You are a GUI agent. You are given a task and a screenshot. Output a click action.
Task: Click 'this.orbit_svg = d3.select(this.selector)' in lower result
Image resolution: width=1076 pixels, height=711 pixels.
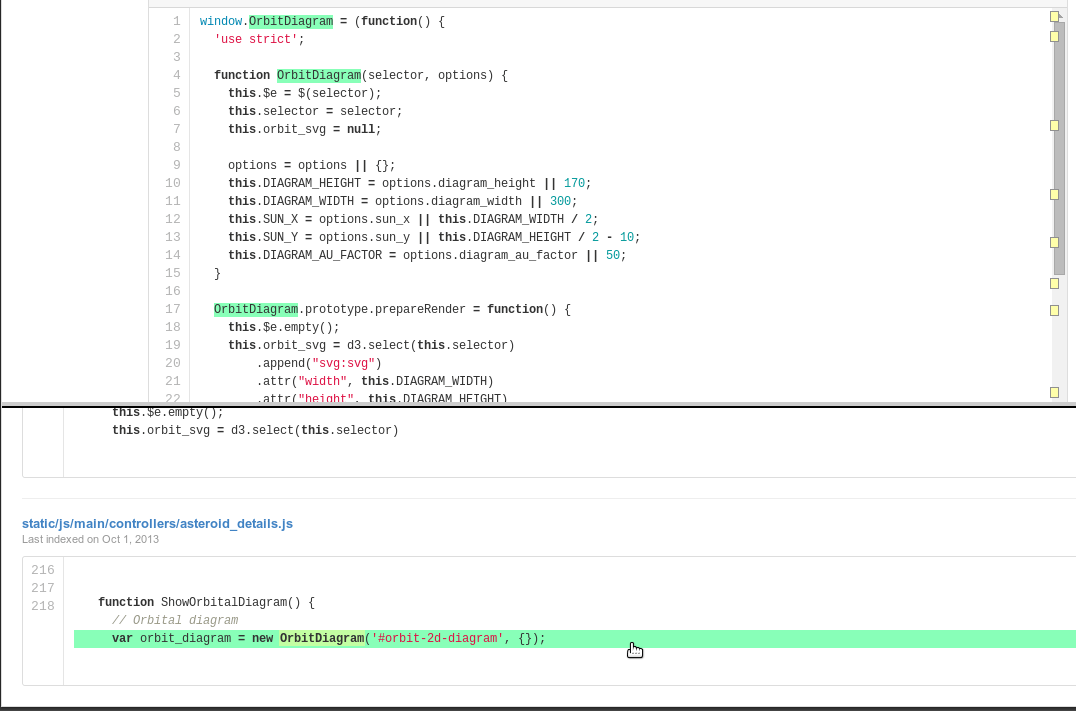pyautogui.click(x=255, y=430)
